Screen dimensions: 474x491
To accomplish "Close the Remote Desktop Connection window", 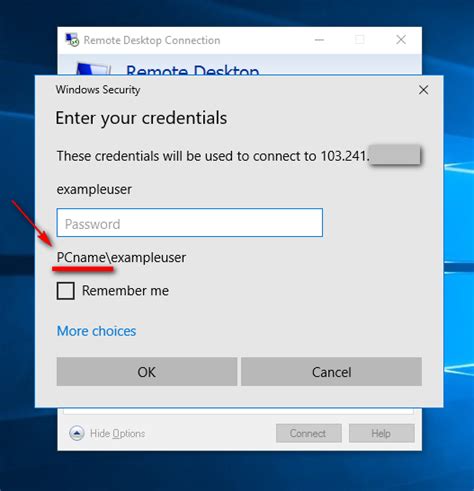I will 401,40.
